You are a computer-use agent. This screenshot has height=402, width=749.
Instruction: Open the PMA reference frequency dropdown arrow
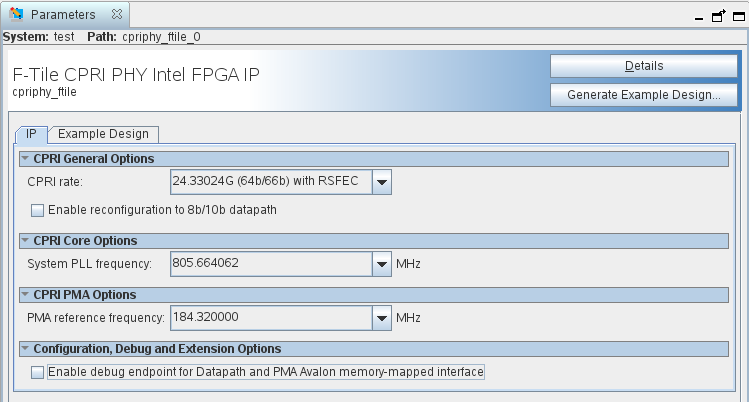(x=381, y=318)
